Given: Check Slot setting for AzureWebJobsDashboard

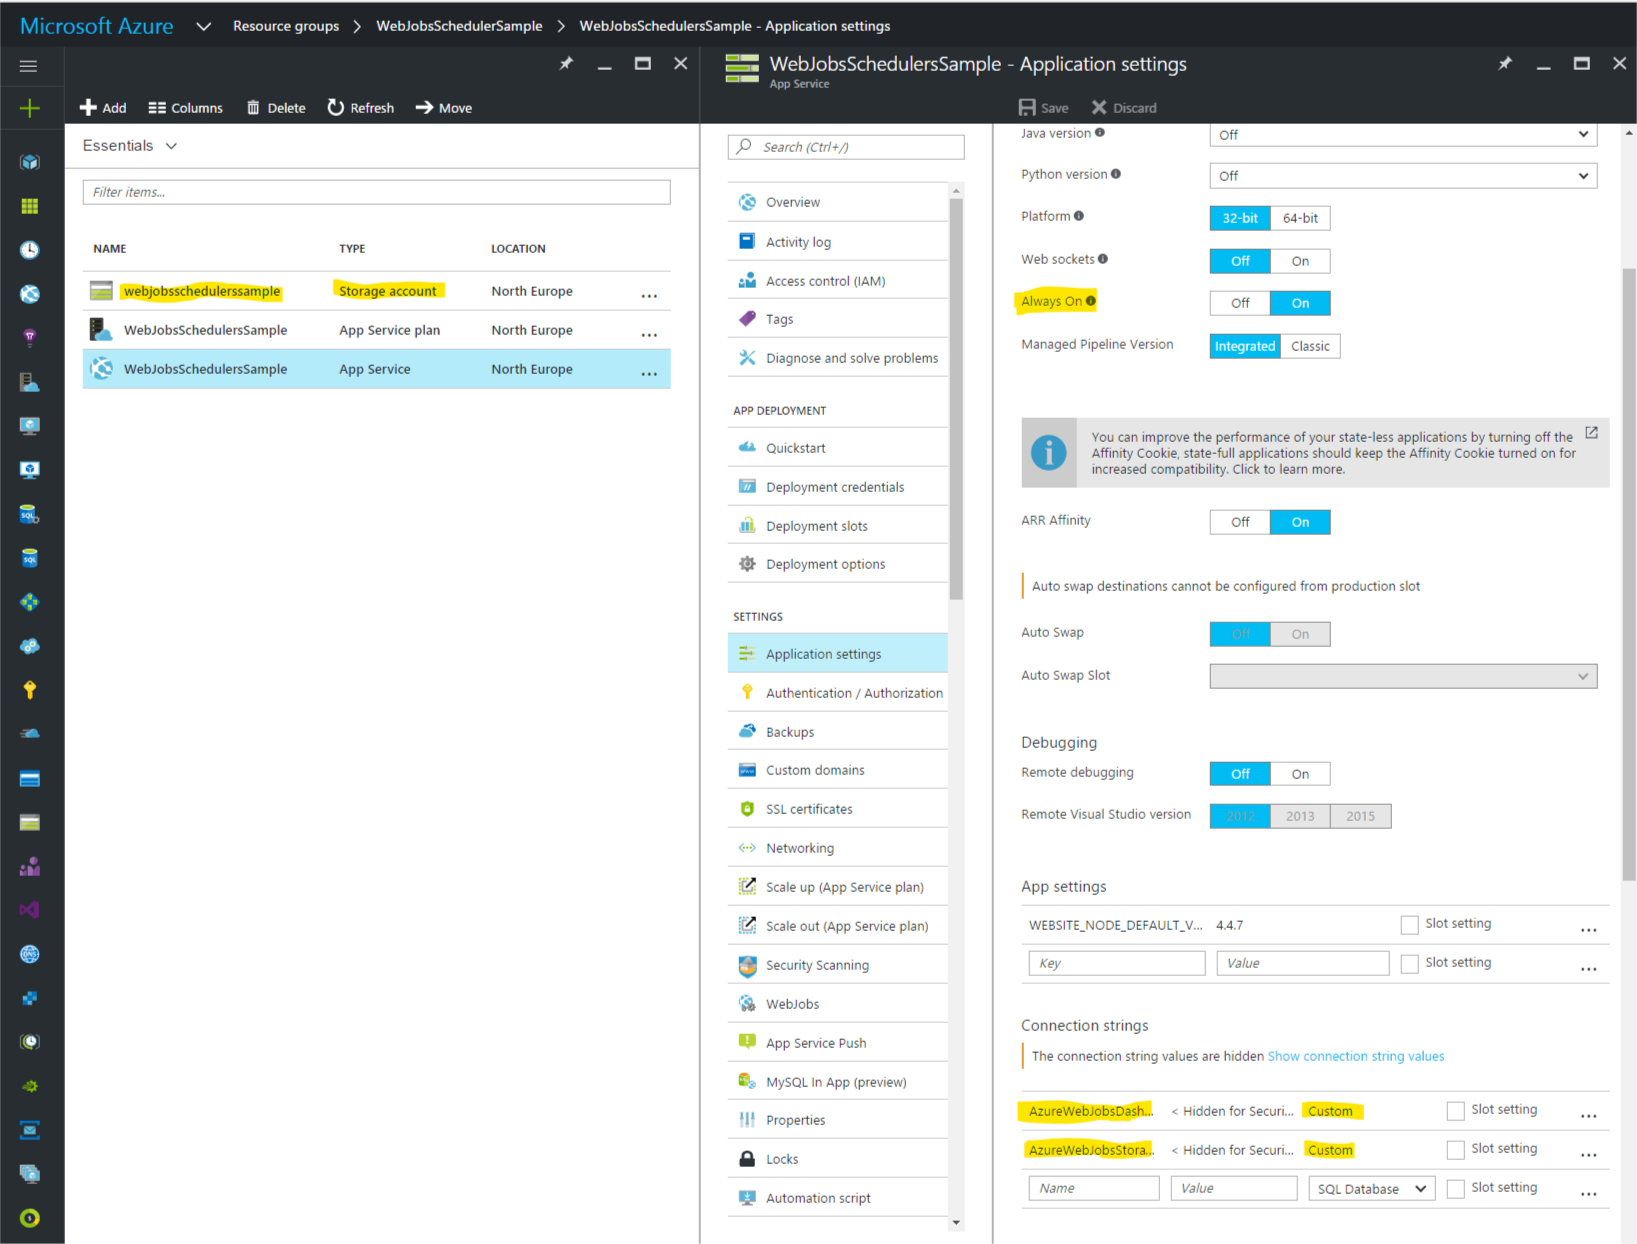Looking at the screenshot, I should point(1455,1111).
